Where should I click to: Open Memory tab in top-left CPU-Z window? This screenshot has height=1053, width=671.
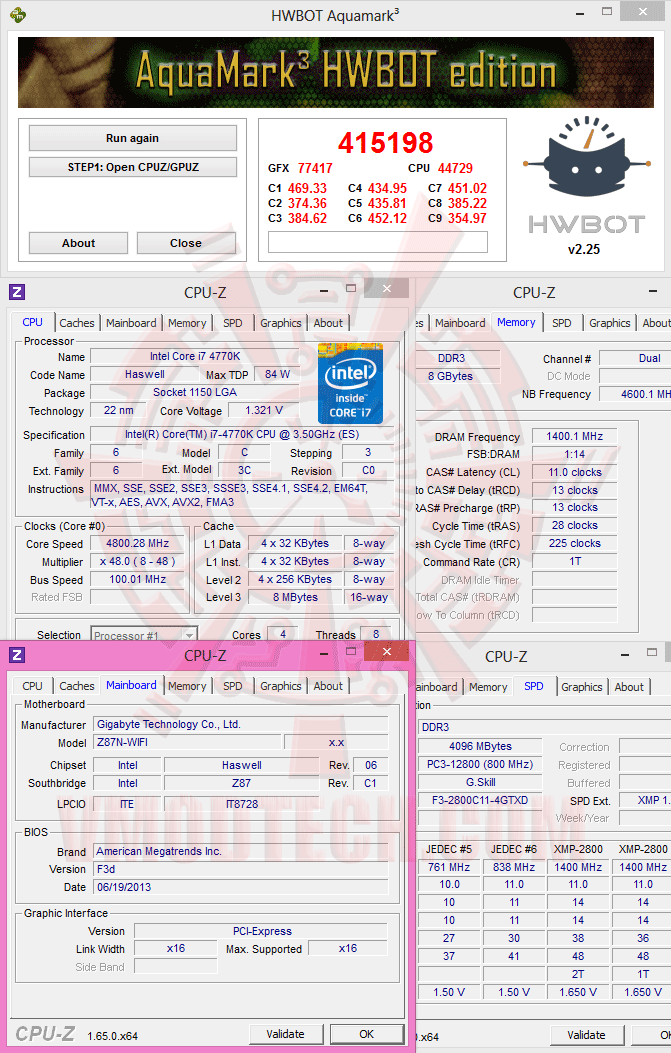tap(187, 323)
